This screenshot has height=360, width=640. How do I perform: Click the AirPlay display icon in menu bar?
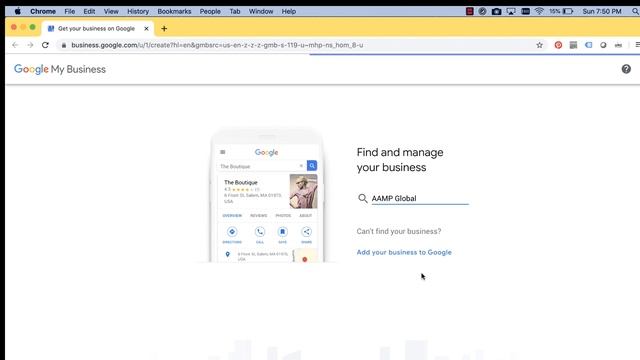tap(511, 11)
